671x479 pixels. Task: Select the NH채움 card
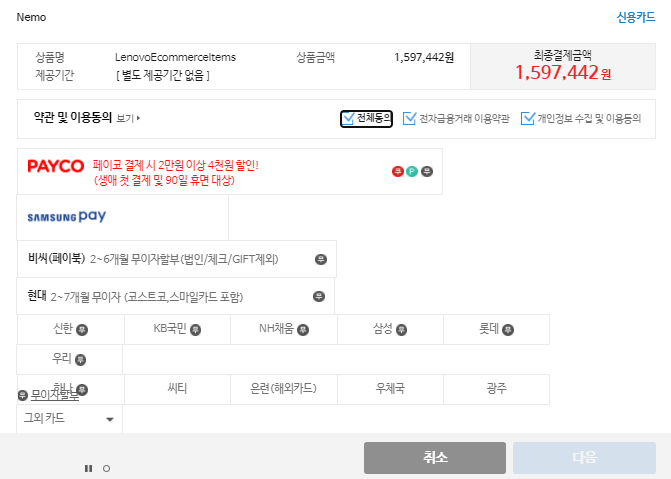[x=284, y=329]
